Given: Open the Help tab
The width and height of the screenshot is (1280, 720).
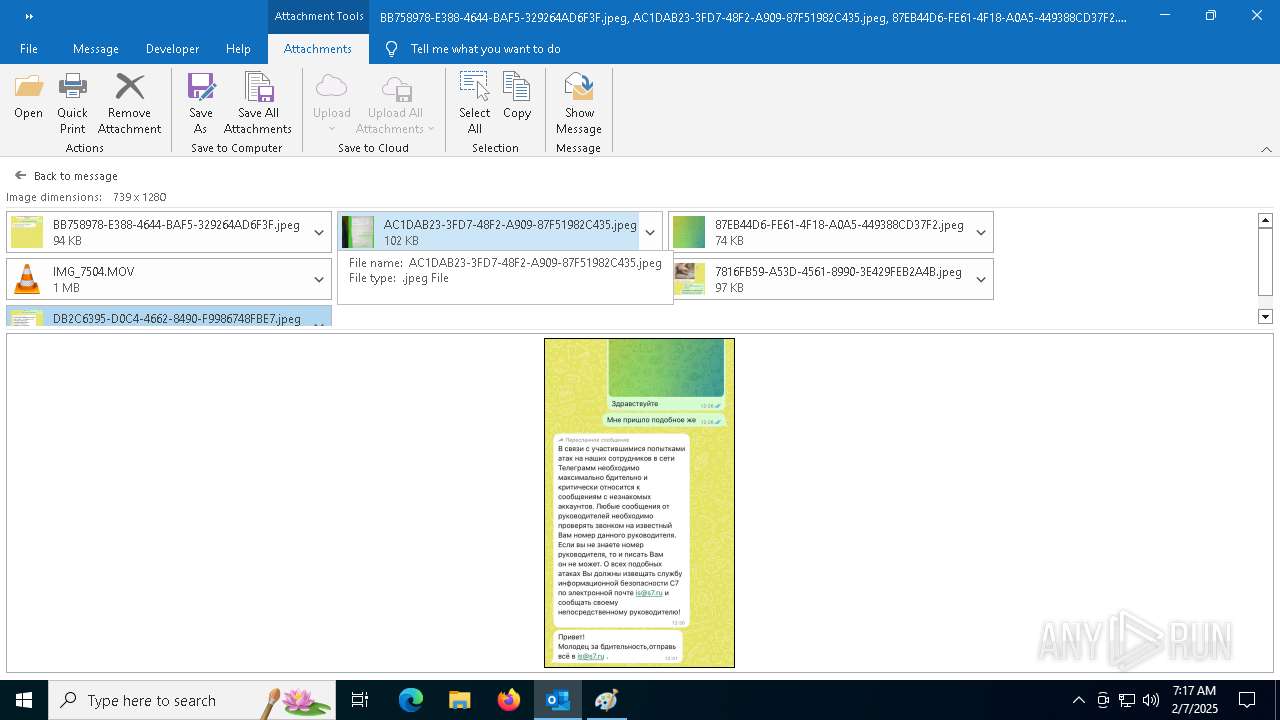Looking at the screenshot, I should coord(238,49).
